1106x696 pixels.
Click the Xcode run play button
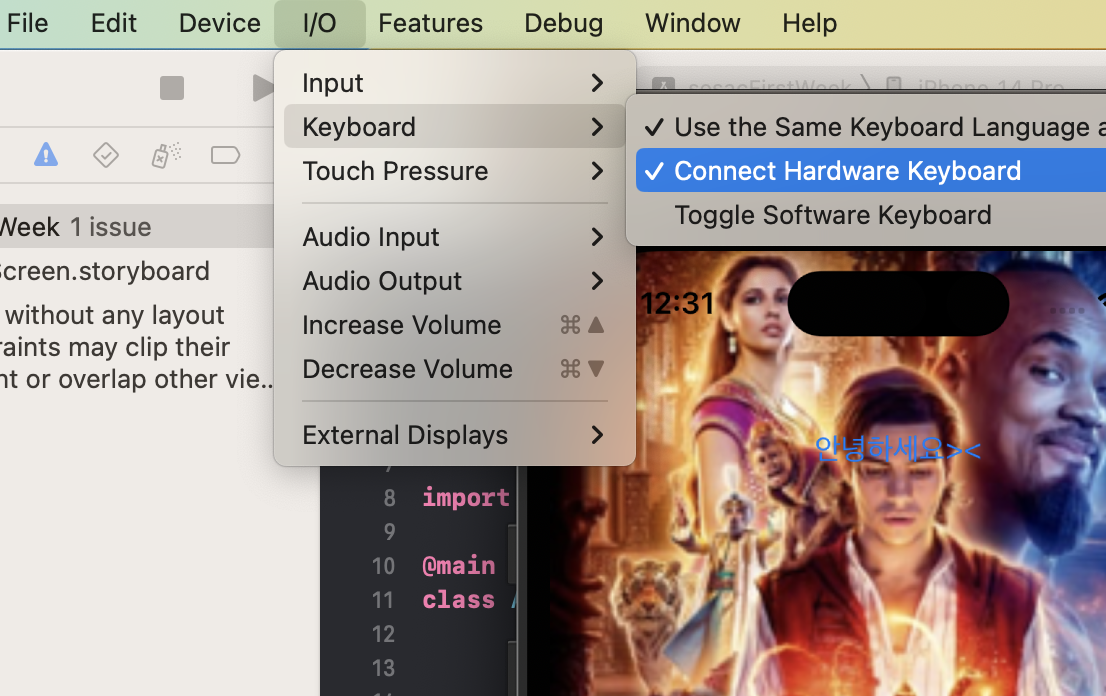[x=263, y=88]
